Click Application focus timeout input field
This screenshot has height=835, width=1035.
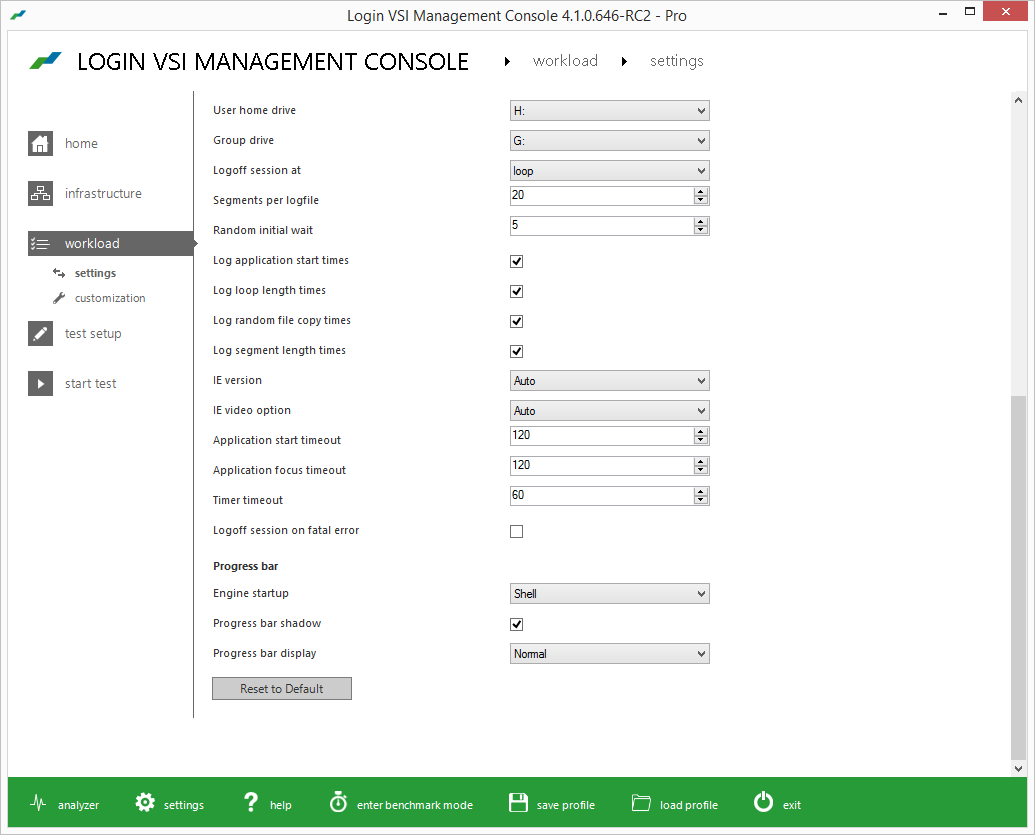tap(601, 465)
